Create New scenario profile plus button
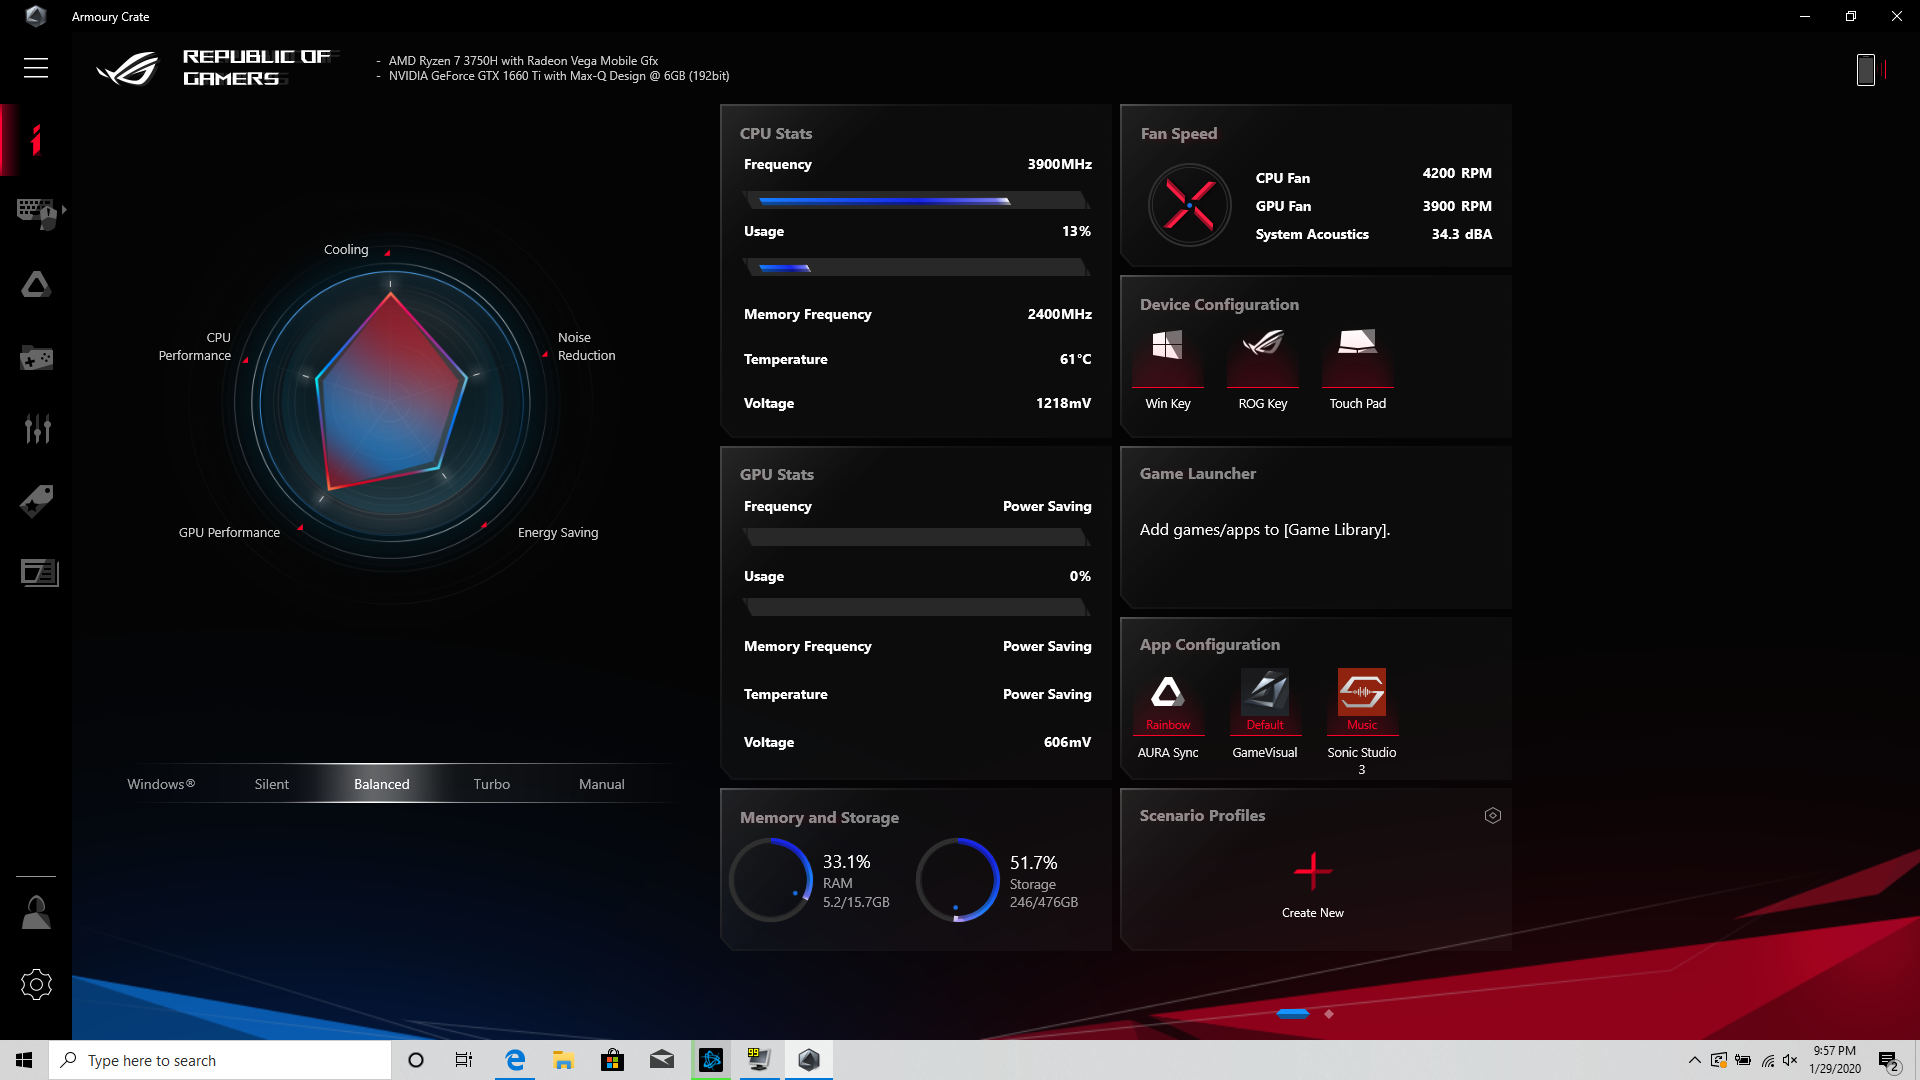This screenshot has height=1080, width=1920. point(1312,872)
